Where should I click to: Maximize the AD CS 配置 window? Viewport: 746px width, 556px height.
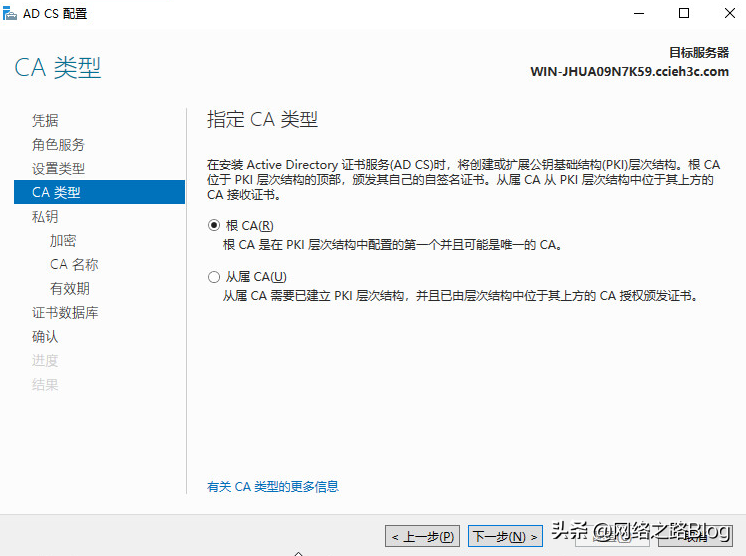684,13
